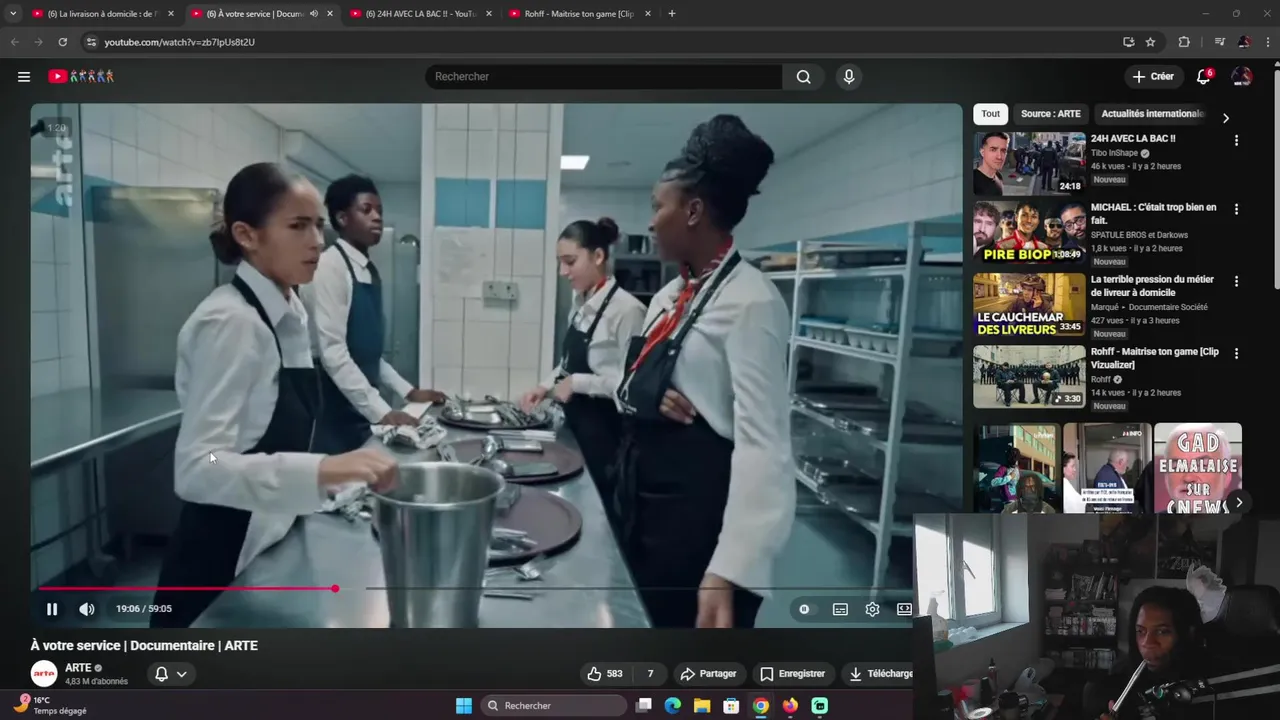Open a new browser tab
This screenshot has width=1280, height=720.
[672, 14]
